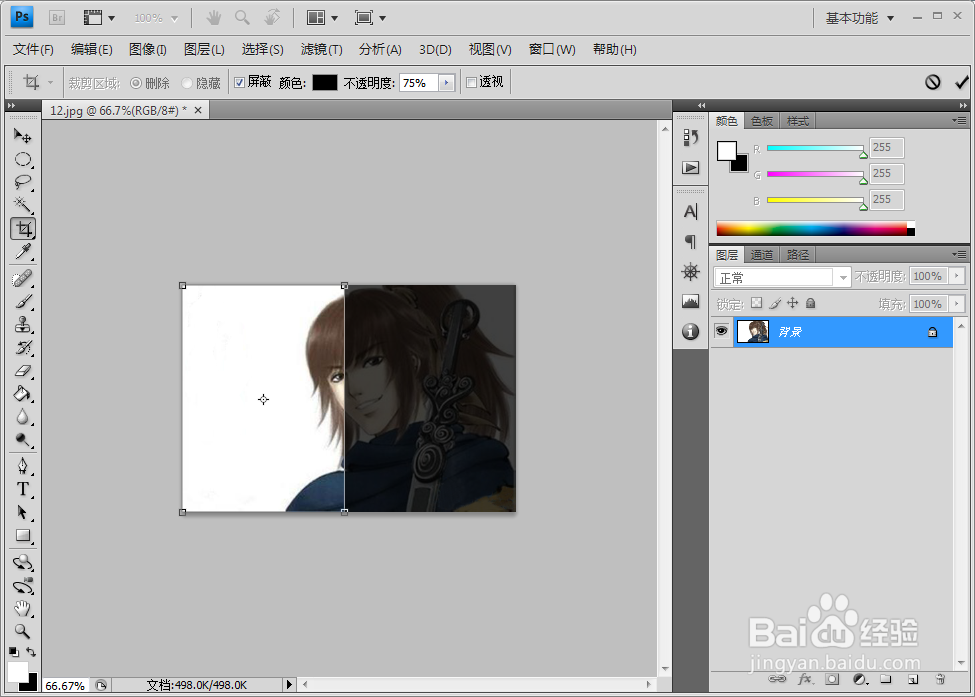975x697 pixels.
Task: Enable the Perspective checkbox
Action: (471, 82)
